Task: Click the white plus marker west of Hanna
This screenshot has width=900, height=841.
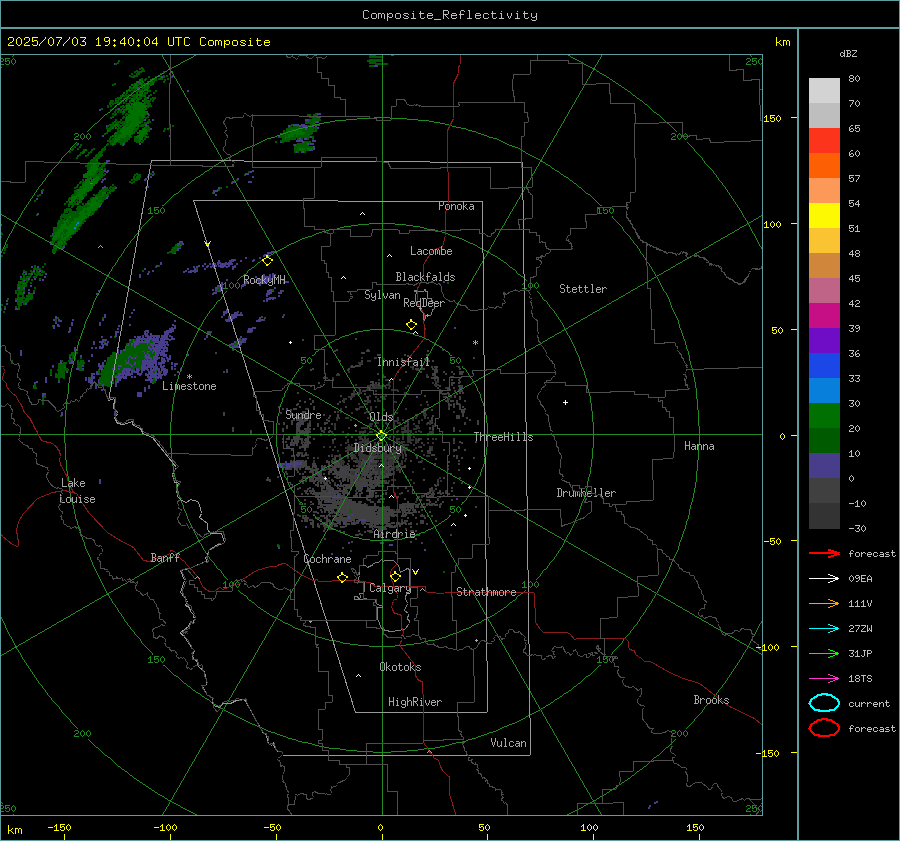Action: (565, 402)
